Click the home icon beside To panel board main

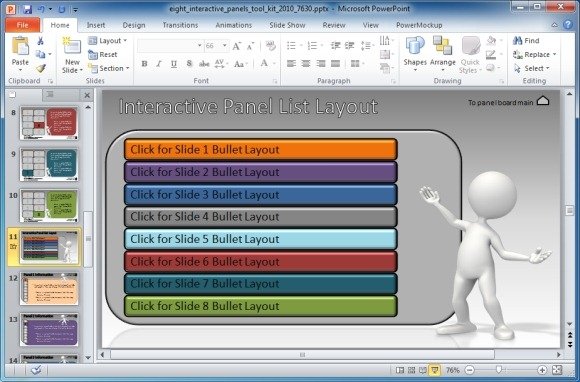(x=543, y=100)
